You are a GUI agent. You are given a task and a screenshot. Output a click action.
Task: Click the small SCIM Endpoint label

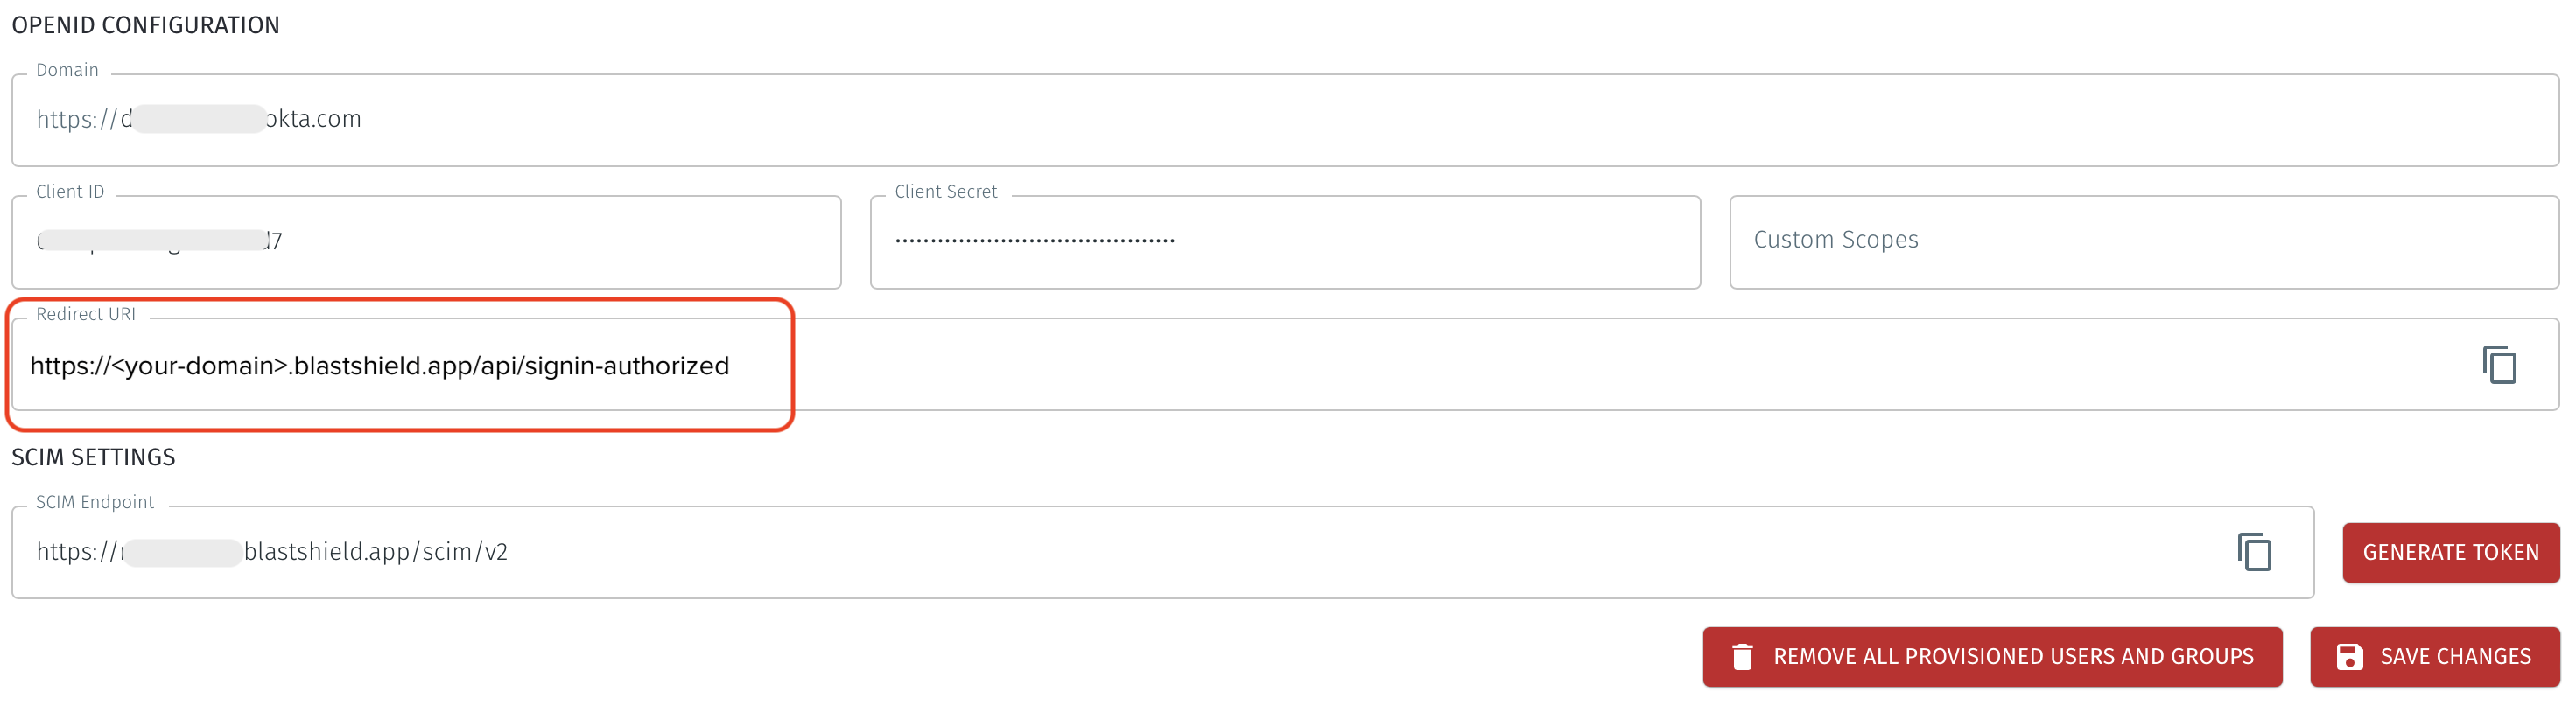95,502
